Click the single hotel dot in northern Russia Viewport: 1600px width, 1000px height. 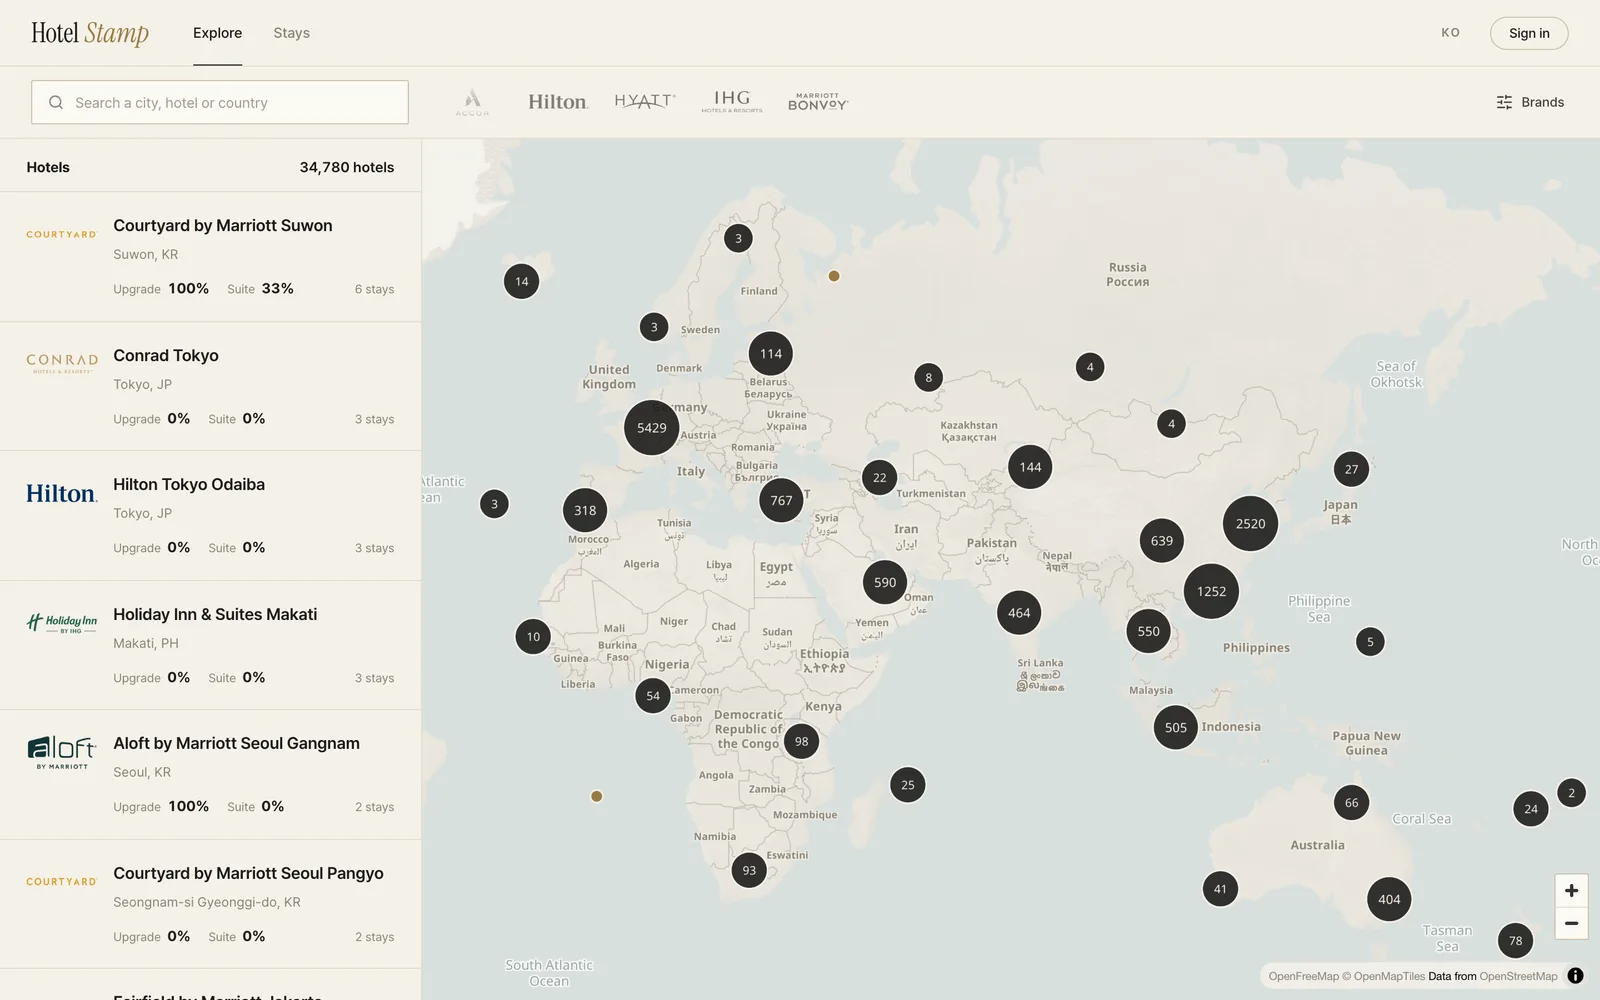(834, 276)
